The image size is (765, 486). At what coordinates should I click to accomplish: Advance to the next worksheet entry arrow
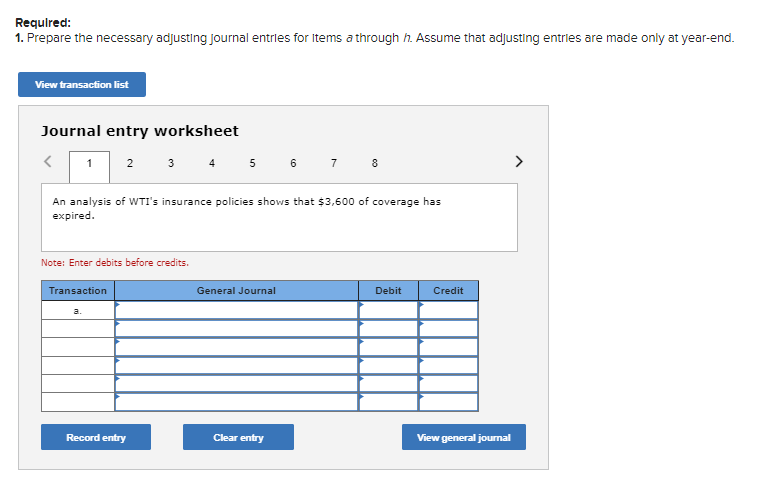[x=519, y=162]
